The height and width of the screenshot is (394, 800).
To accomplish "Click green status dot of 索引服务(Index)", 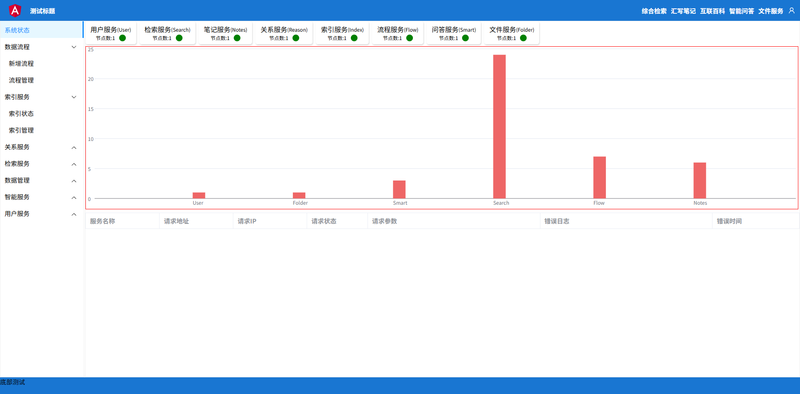I will click(354, 38).
